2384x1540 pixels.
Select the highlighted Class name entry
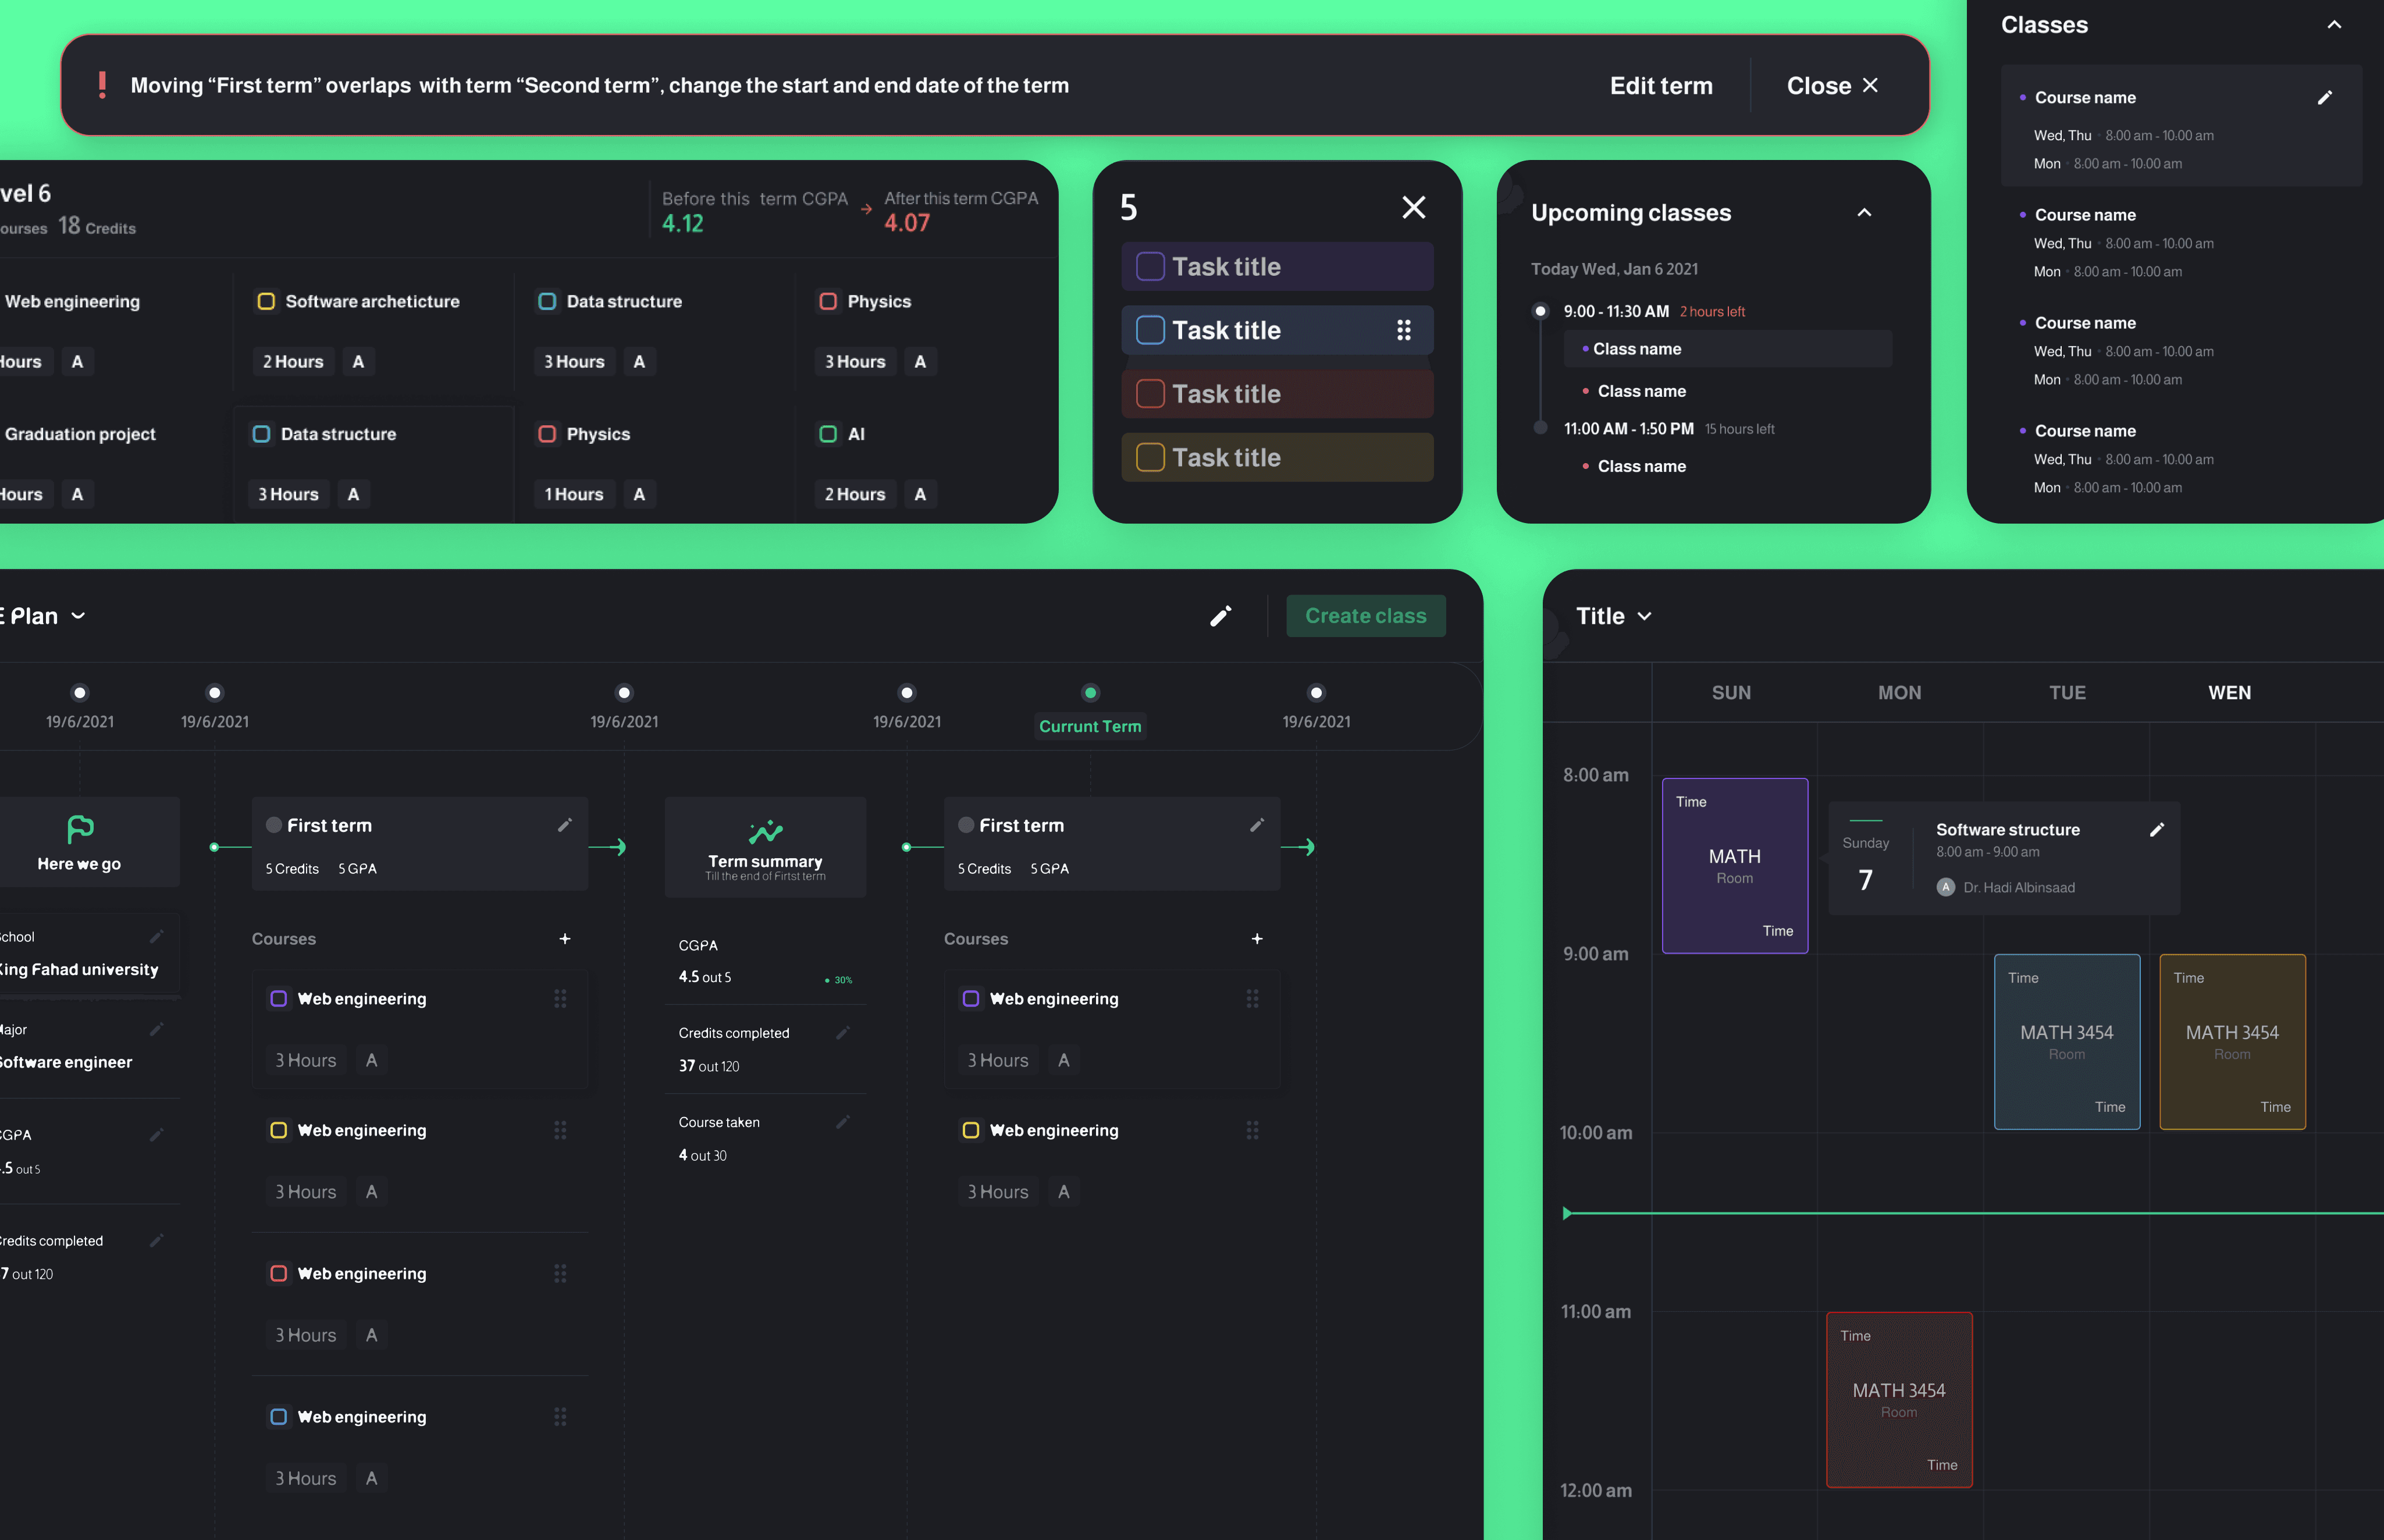point(1727,349)
